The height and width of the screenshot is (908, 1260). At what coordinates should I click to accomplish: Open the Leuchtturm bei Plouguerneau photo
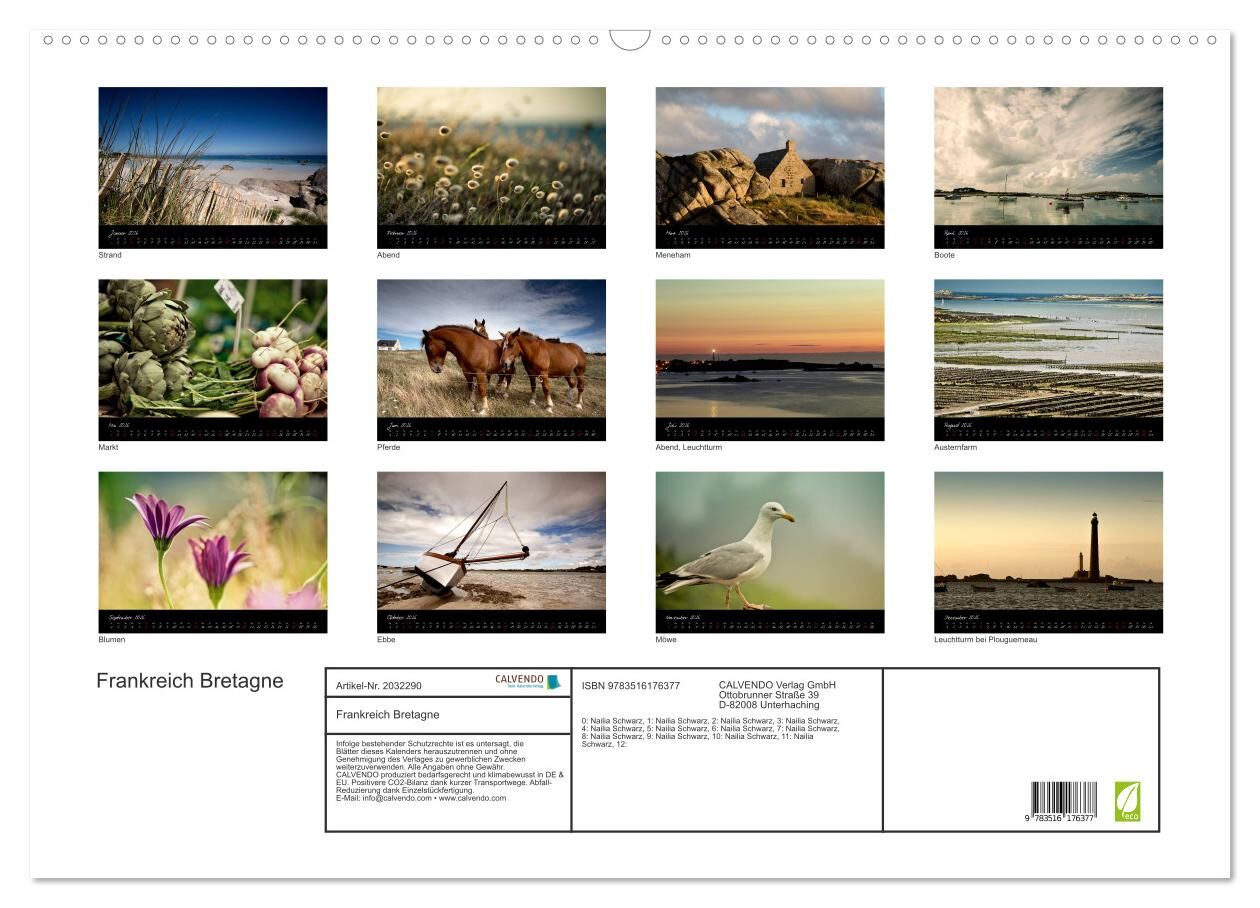point(1048,541)
